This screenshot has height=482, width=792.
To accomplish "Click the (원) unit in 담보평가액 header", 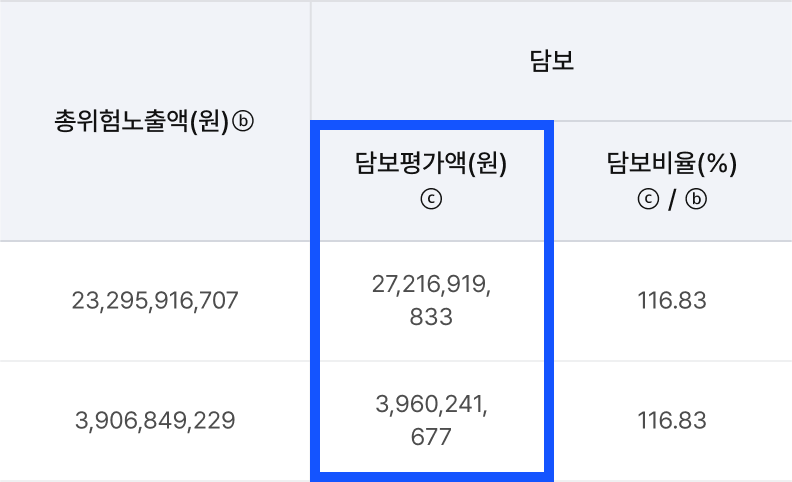I will click(x=486, y=163).
